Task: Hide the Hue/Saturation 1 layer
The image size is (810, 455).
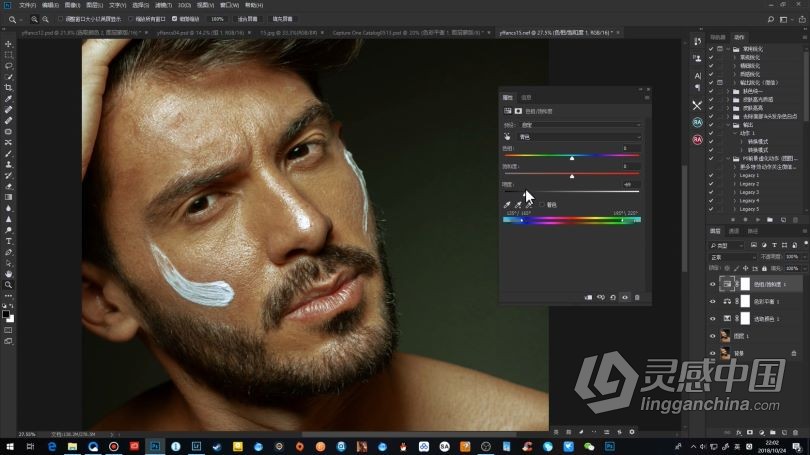Action: 713,284
